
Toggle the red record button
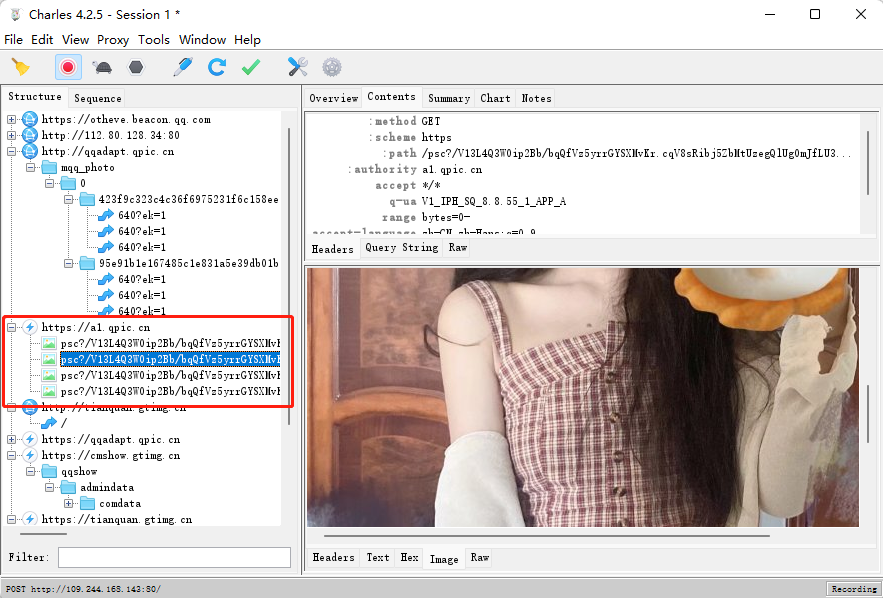(68, 67)
